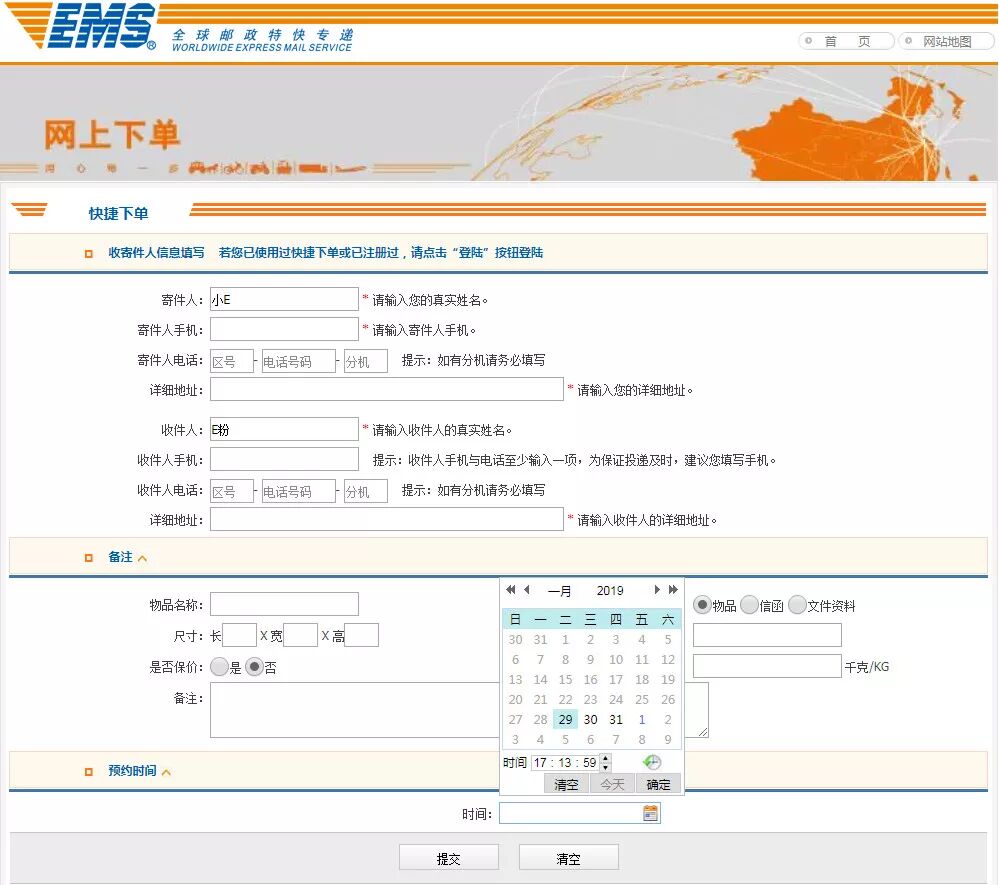This screenshot has height=885, width=999.
Task: Focus the weight field before 千克/KG
Action: [767, 666]
